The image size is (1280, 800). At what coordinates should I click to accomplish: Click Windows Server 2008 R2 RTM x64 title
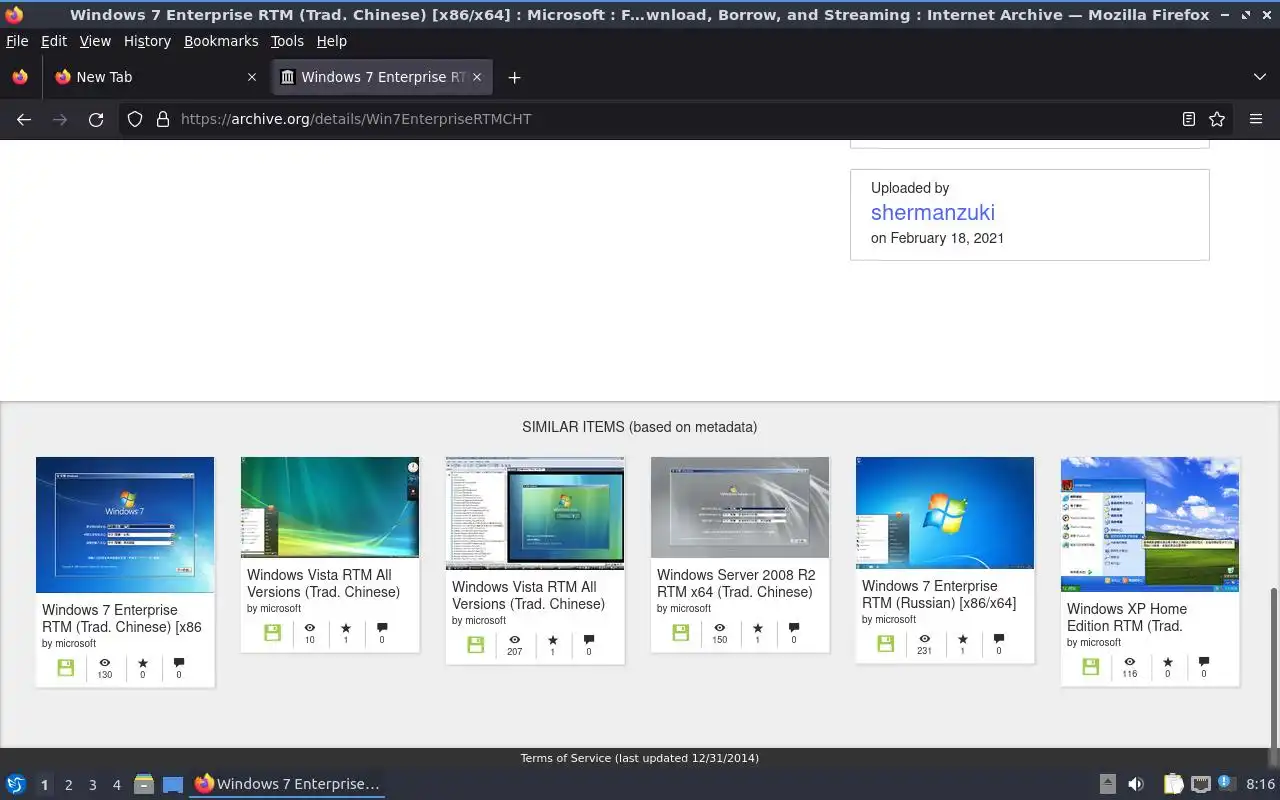(x=736, y=583)
